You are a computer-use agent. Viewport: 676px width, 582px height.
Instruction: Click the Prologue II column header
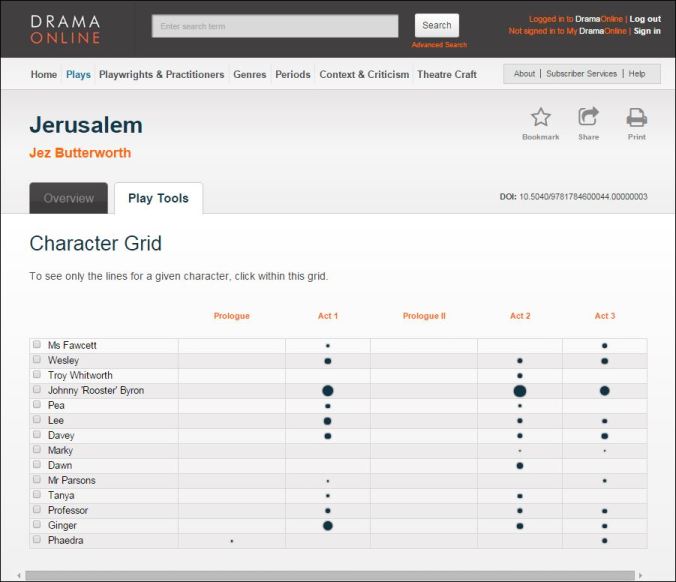(424, 316)
